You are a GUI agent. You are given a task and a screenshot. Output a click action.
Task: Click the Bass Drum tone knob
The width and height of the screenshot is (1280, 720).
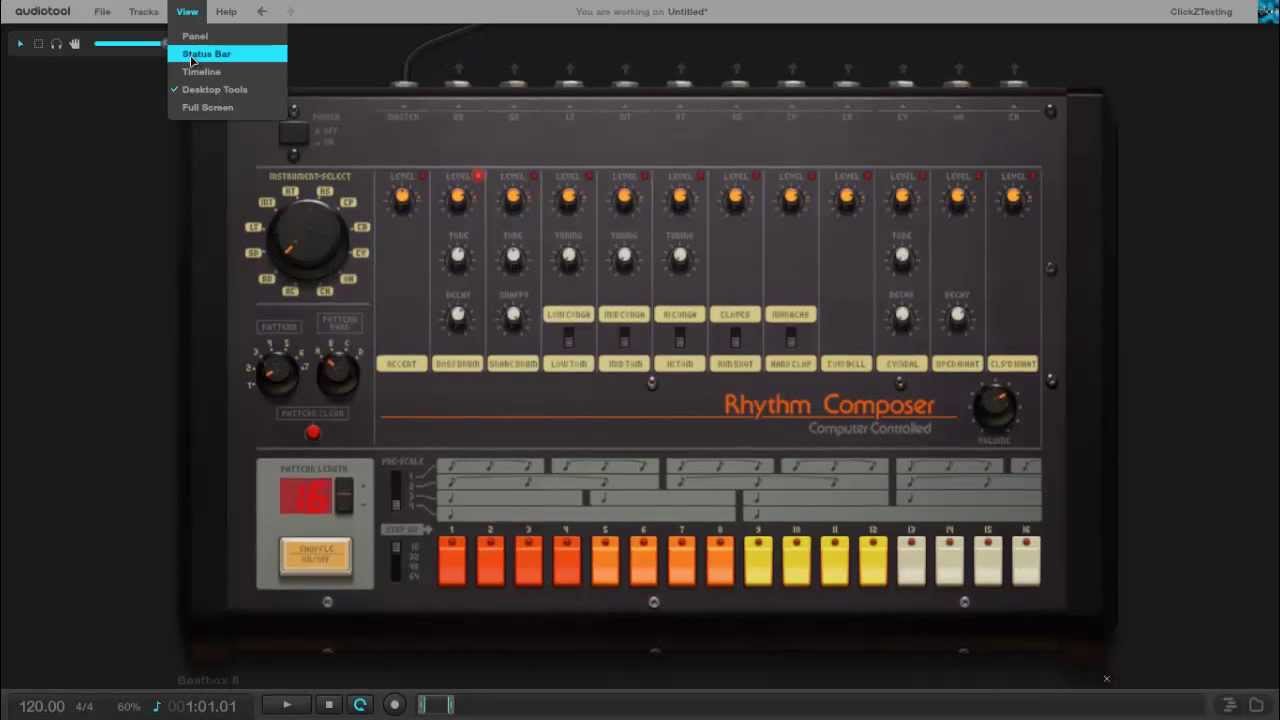click(458, 257)
